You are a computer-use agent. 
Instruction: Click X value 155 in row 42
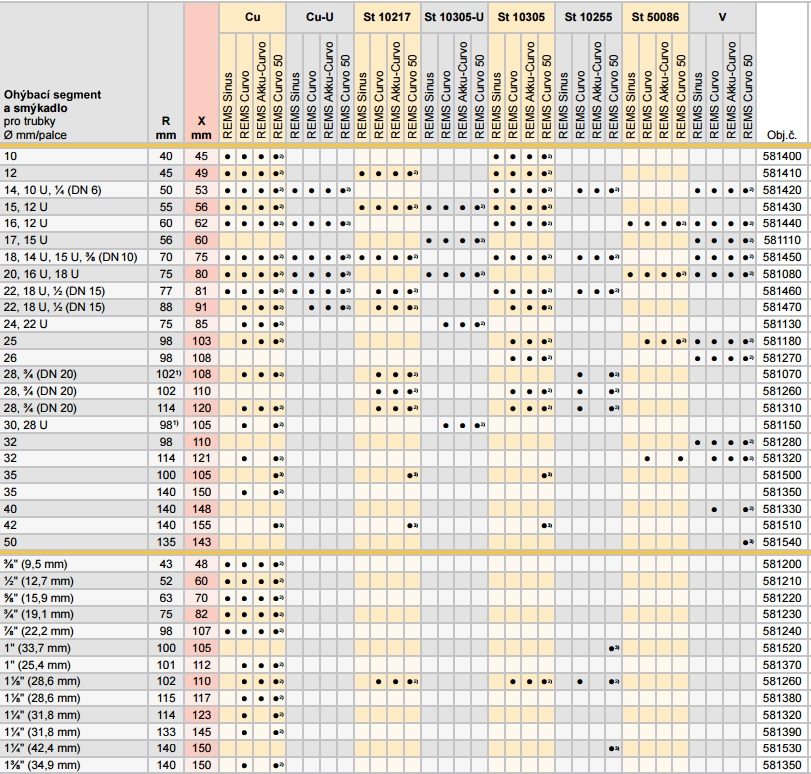tap(201, 525)
